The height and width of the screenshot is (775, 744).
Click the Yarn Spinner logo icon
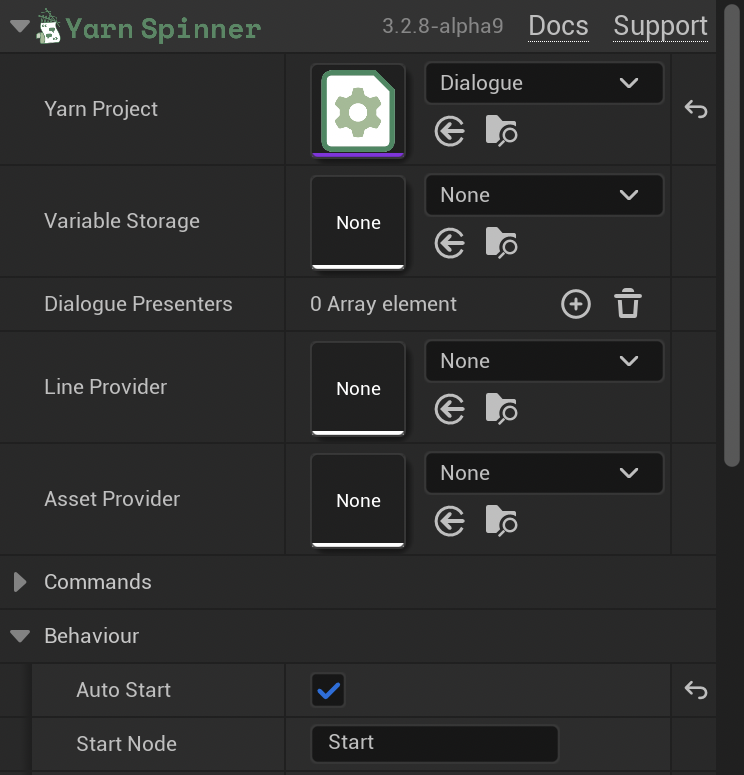pos(48,27)
